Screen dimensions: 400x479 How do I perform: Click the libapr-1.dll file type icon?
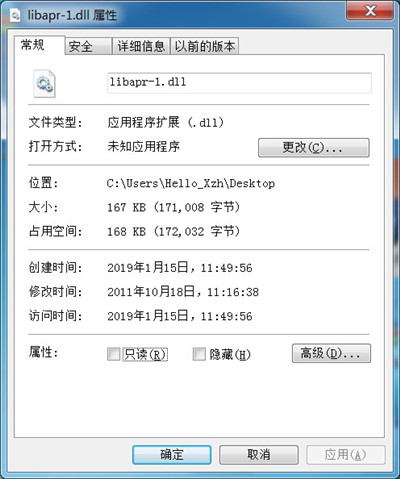click(x=44, y=83)
